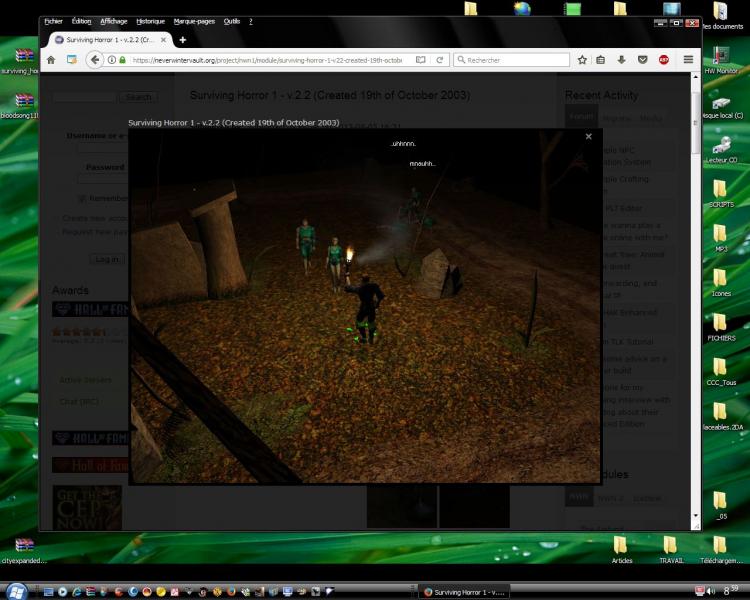Screen dimensions: 750x600
Task: Select the Surviving Horror 1 browser tab
Action: [x=109, y=40]
